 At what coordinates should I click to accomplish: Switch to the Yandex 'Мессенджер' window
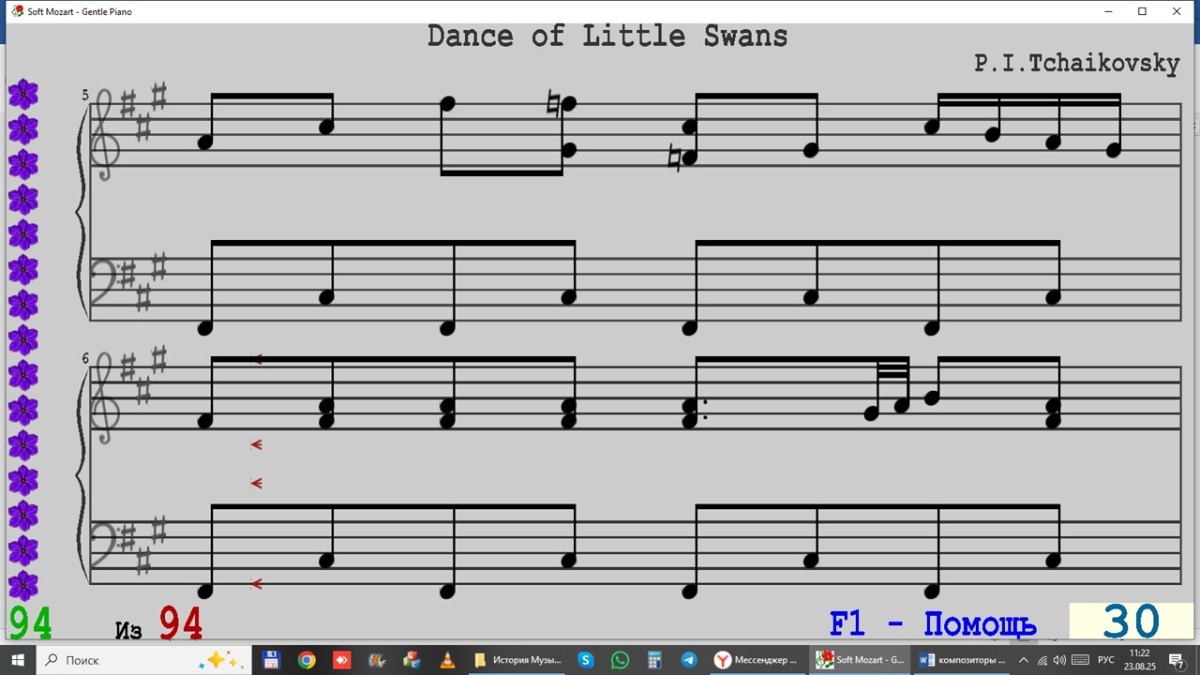point(757,660)
